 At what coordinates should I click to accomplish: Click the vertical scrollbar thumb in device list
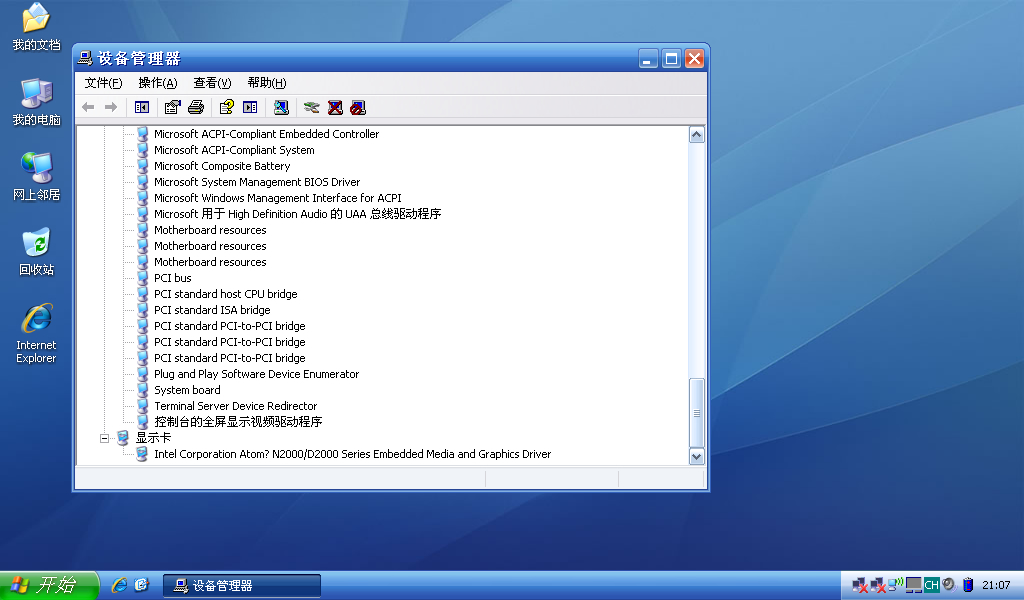[x=697, y=412]
